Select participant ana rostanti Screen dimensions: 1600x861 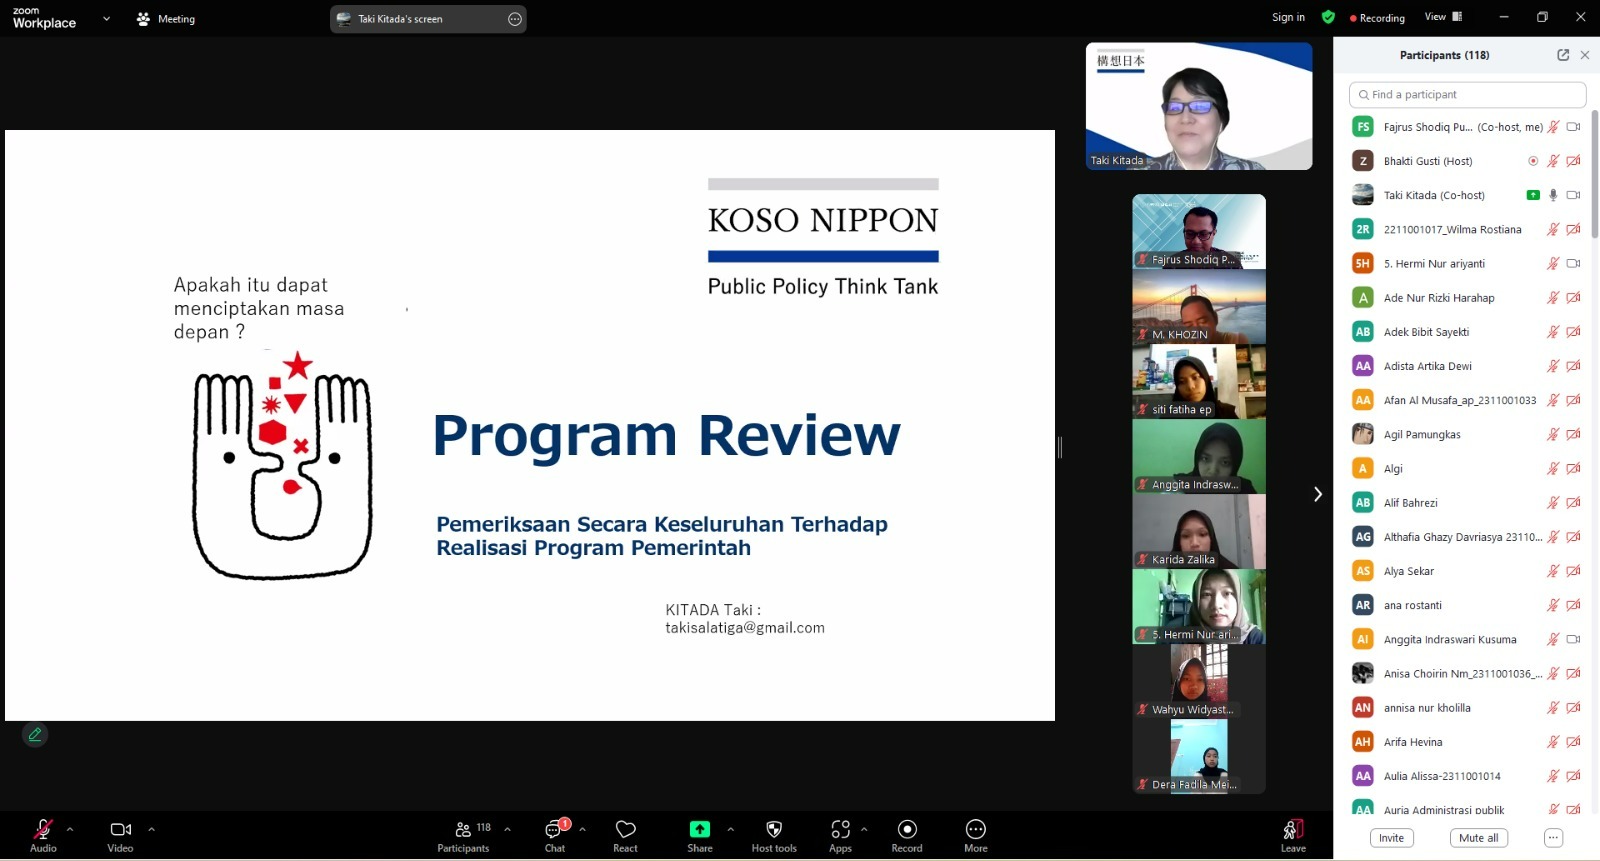[1467, 605]
